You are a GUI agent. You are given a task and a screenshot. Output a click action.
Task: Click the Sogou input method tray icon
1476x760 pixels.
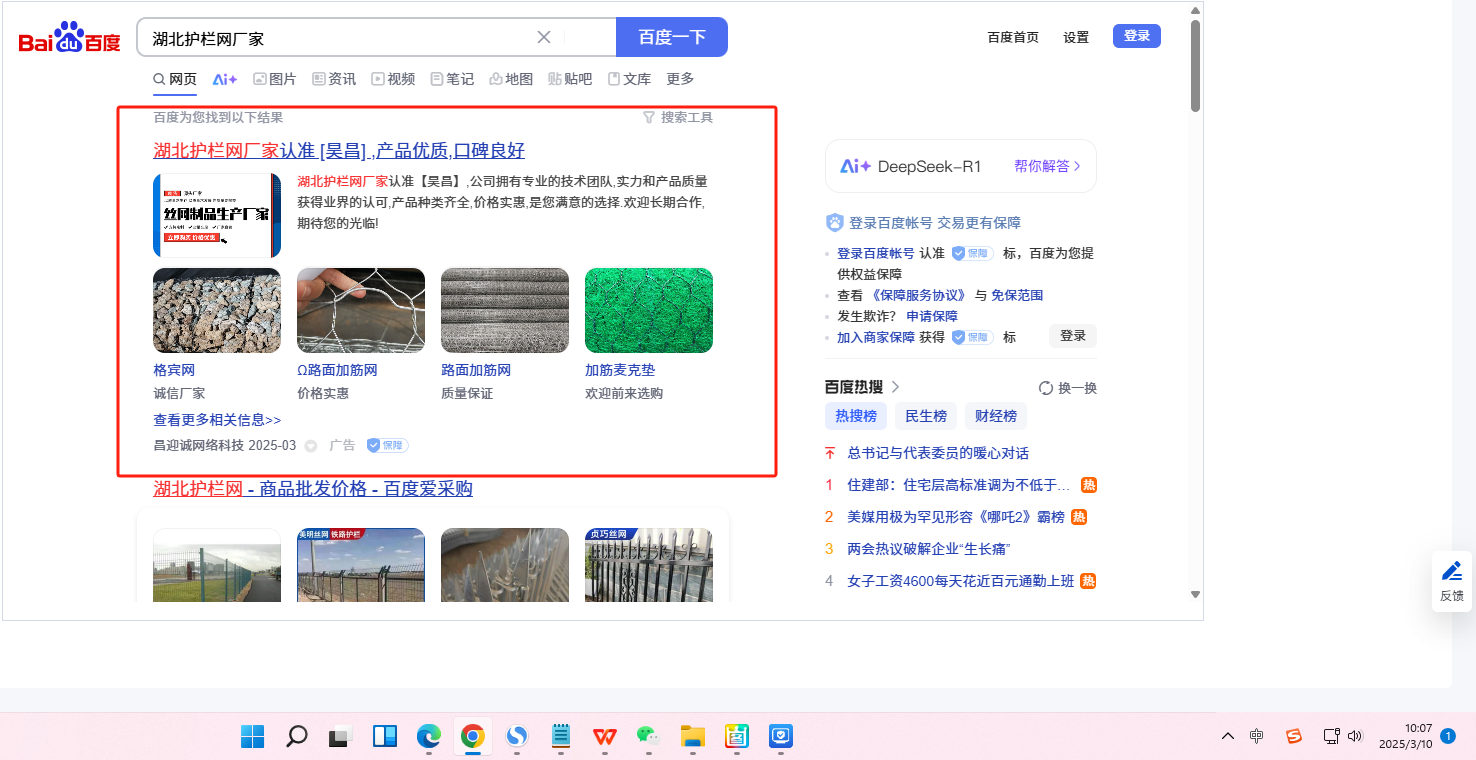click(x=1293, y=737)
